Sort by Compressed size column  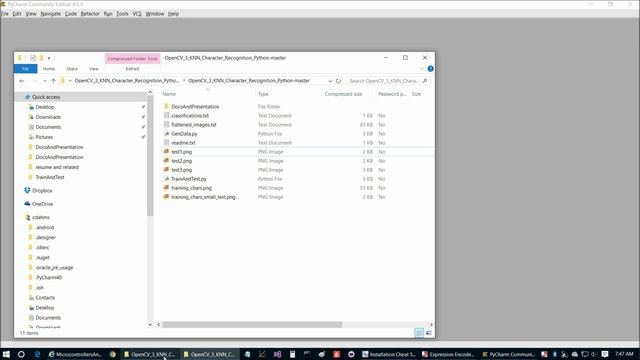tap(343, 94)
